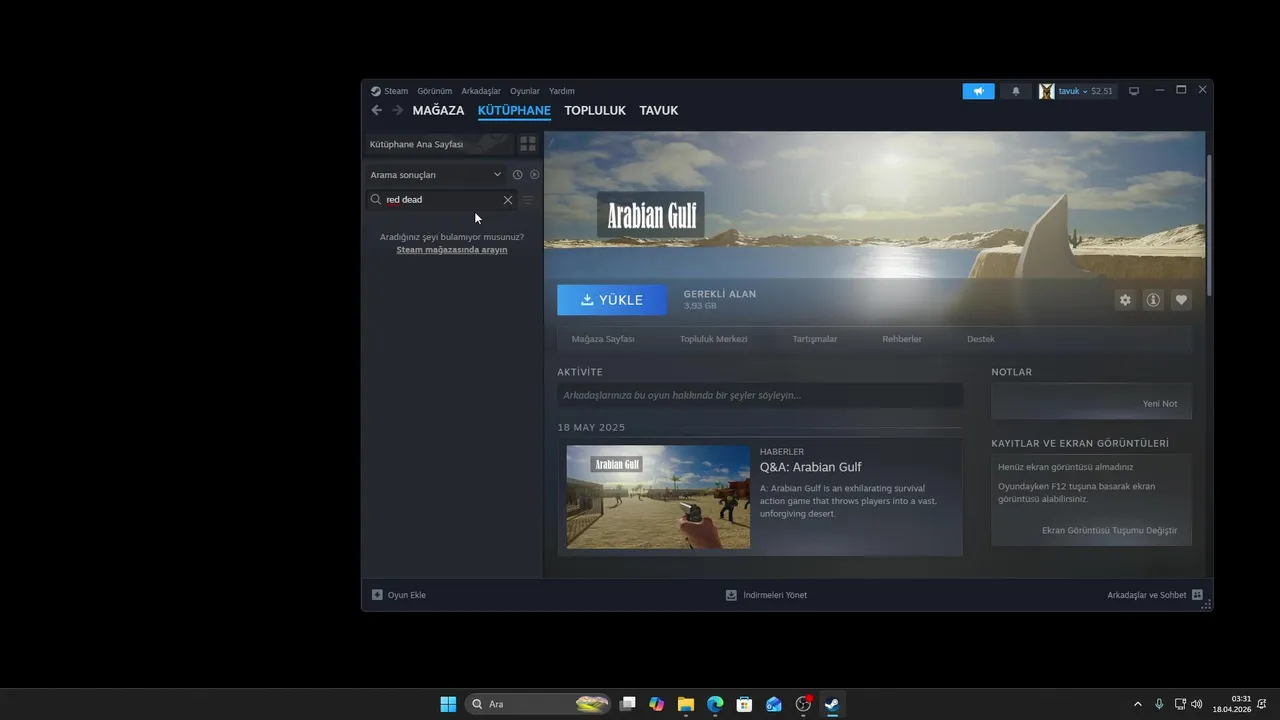Click Oyun Ekle text

[x=407, y=595]
